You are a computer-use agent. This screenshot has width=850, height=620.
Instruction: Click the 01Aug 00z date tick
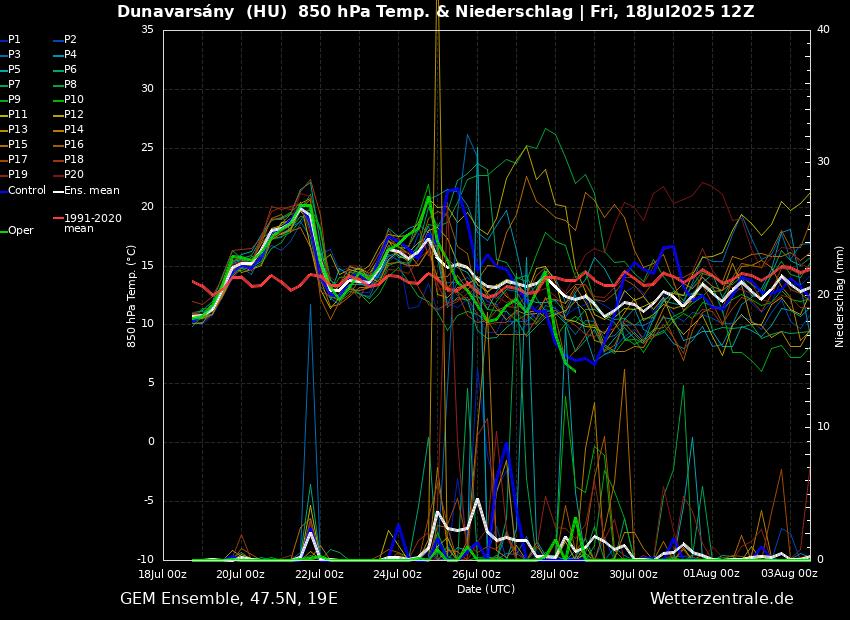tap(711, 574)
